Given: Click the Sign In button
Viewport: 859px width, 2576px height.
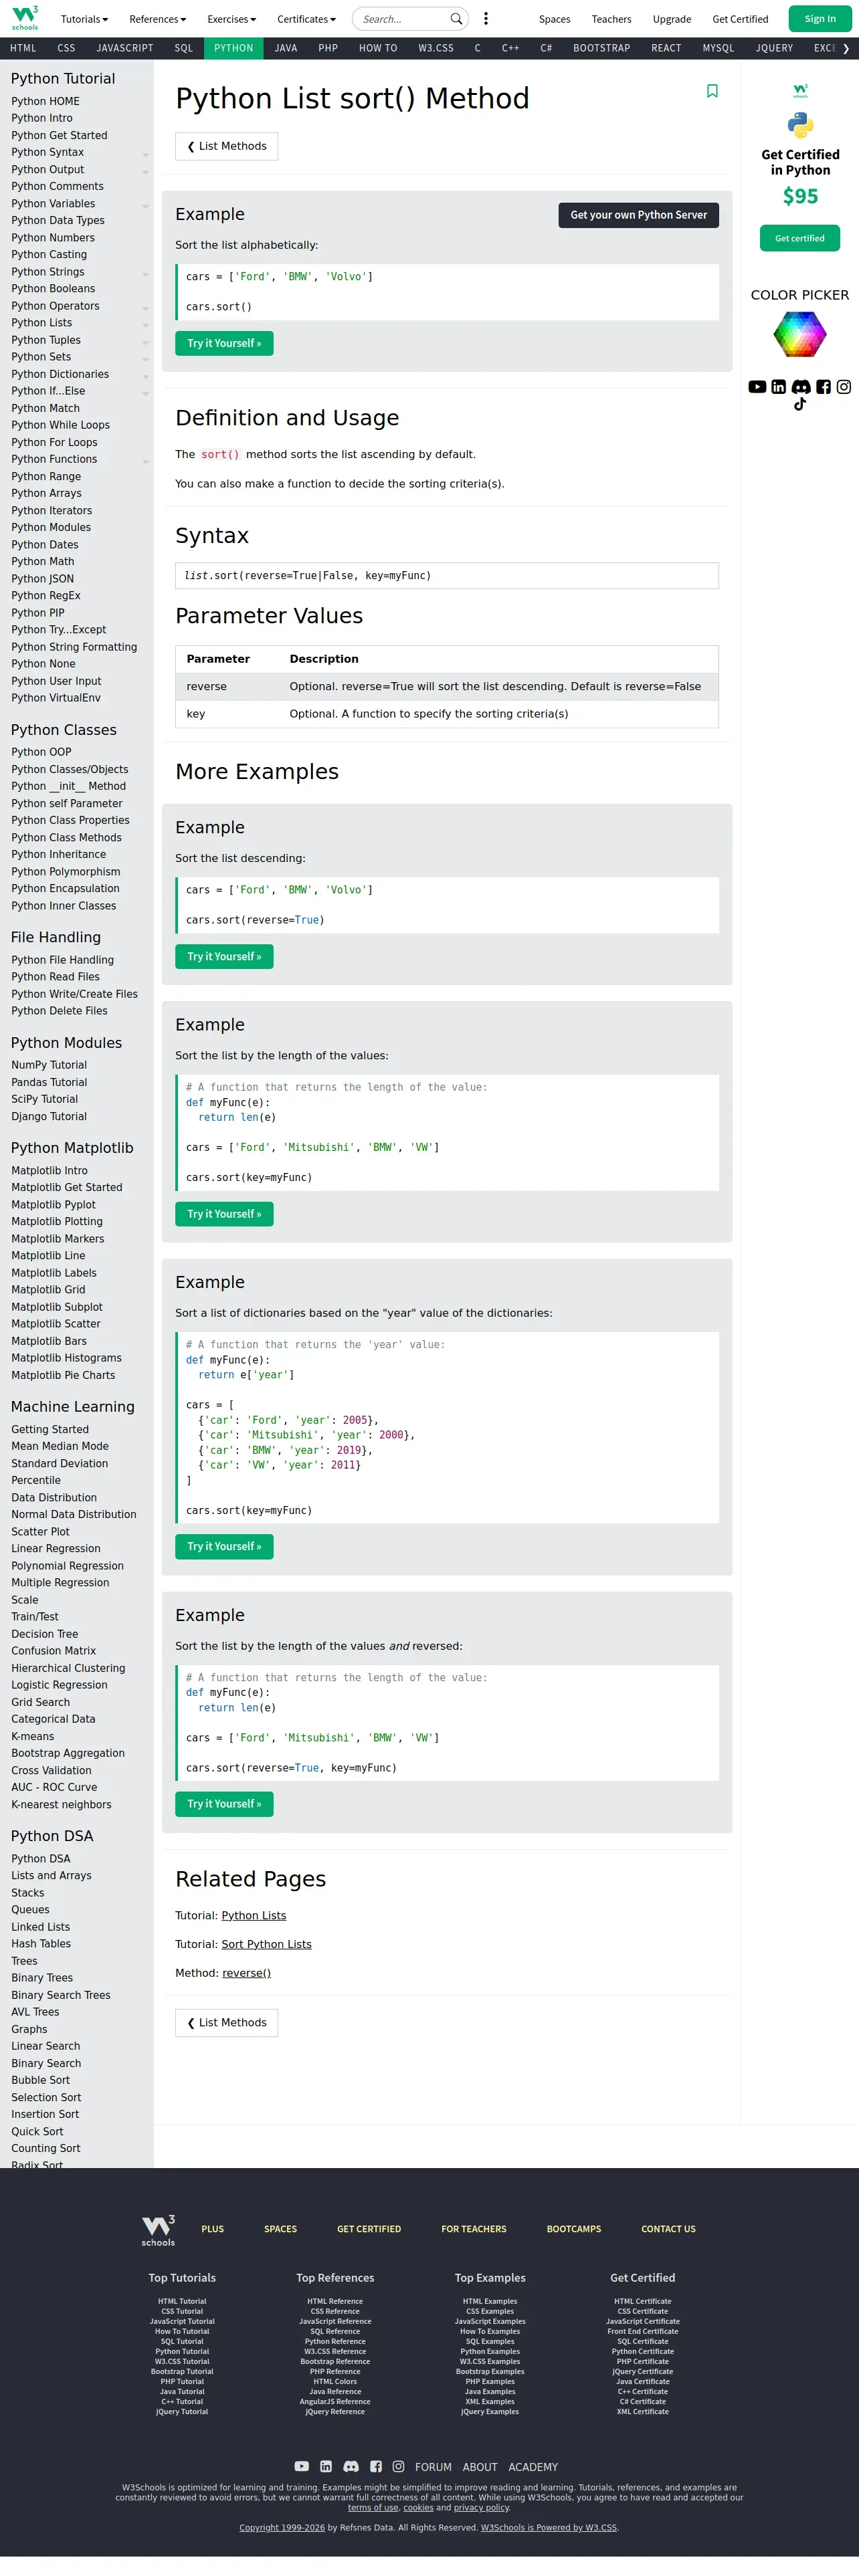Looking at the screenshot, I should click(820, 19).
